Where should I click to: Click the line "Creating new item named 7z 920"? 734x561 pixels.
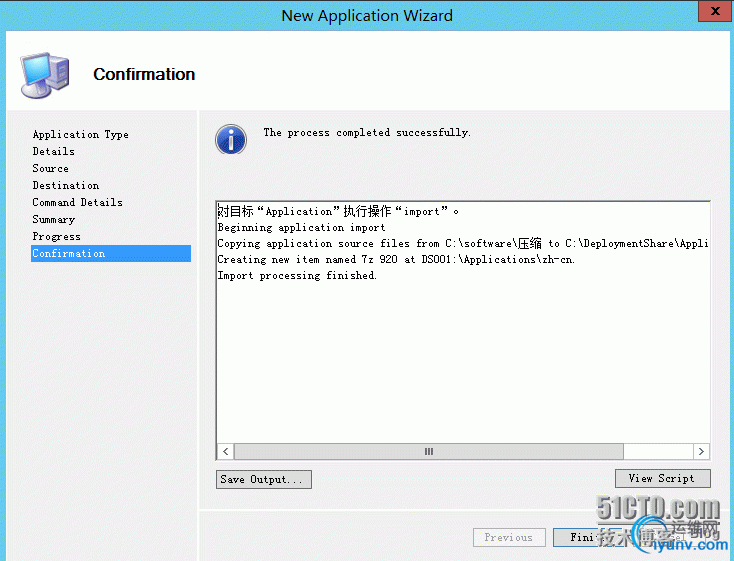tap(396, 259)
